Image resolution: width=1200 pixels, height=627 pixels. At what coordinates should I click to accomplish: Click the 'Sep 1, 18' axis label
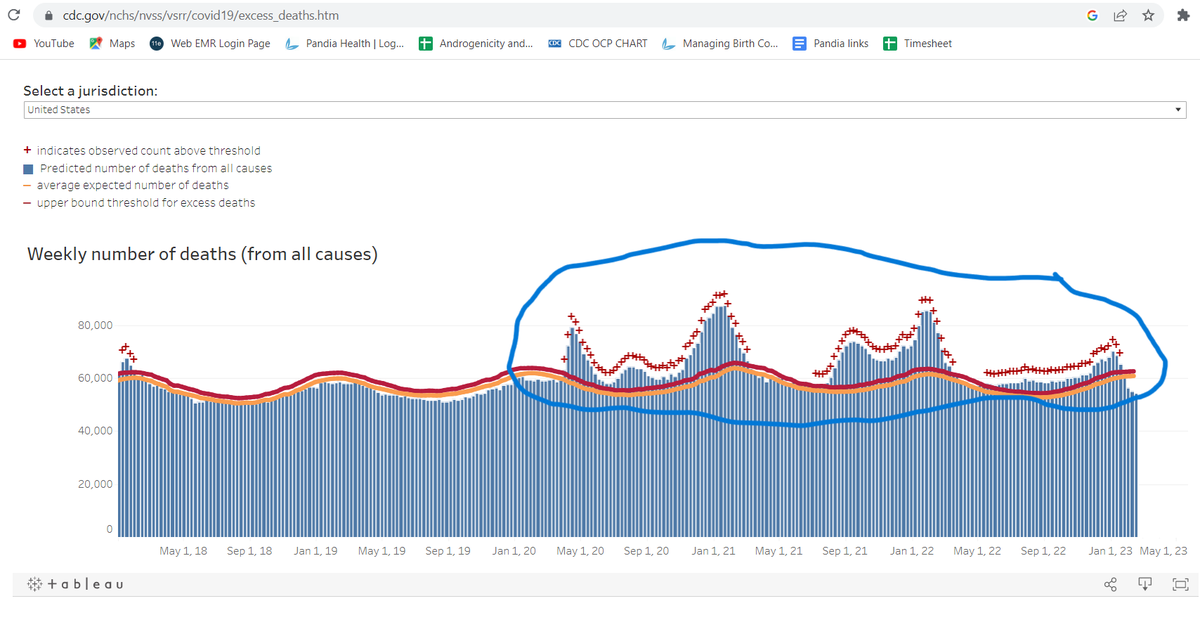(x=250, y=551)
